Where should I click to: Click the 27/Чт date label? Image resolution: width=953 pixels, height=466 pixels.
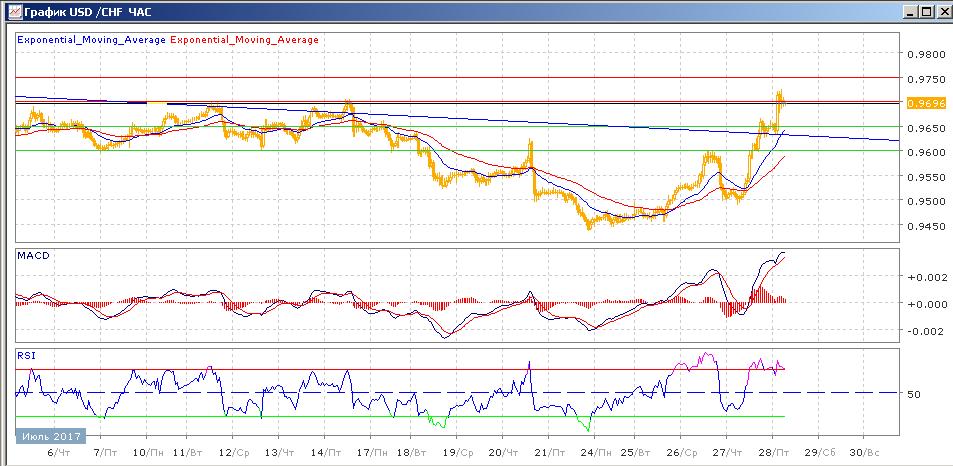pyautogui.click(x=728, y=453)
